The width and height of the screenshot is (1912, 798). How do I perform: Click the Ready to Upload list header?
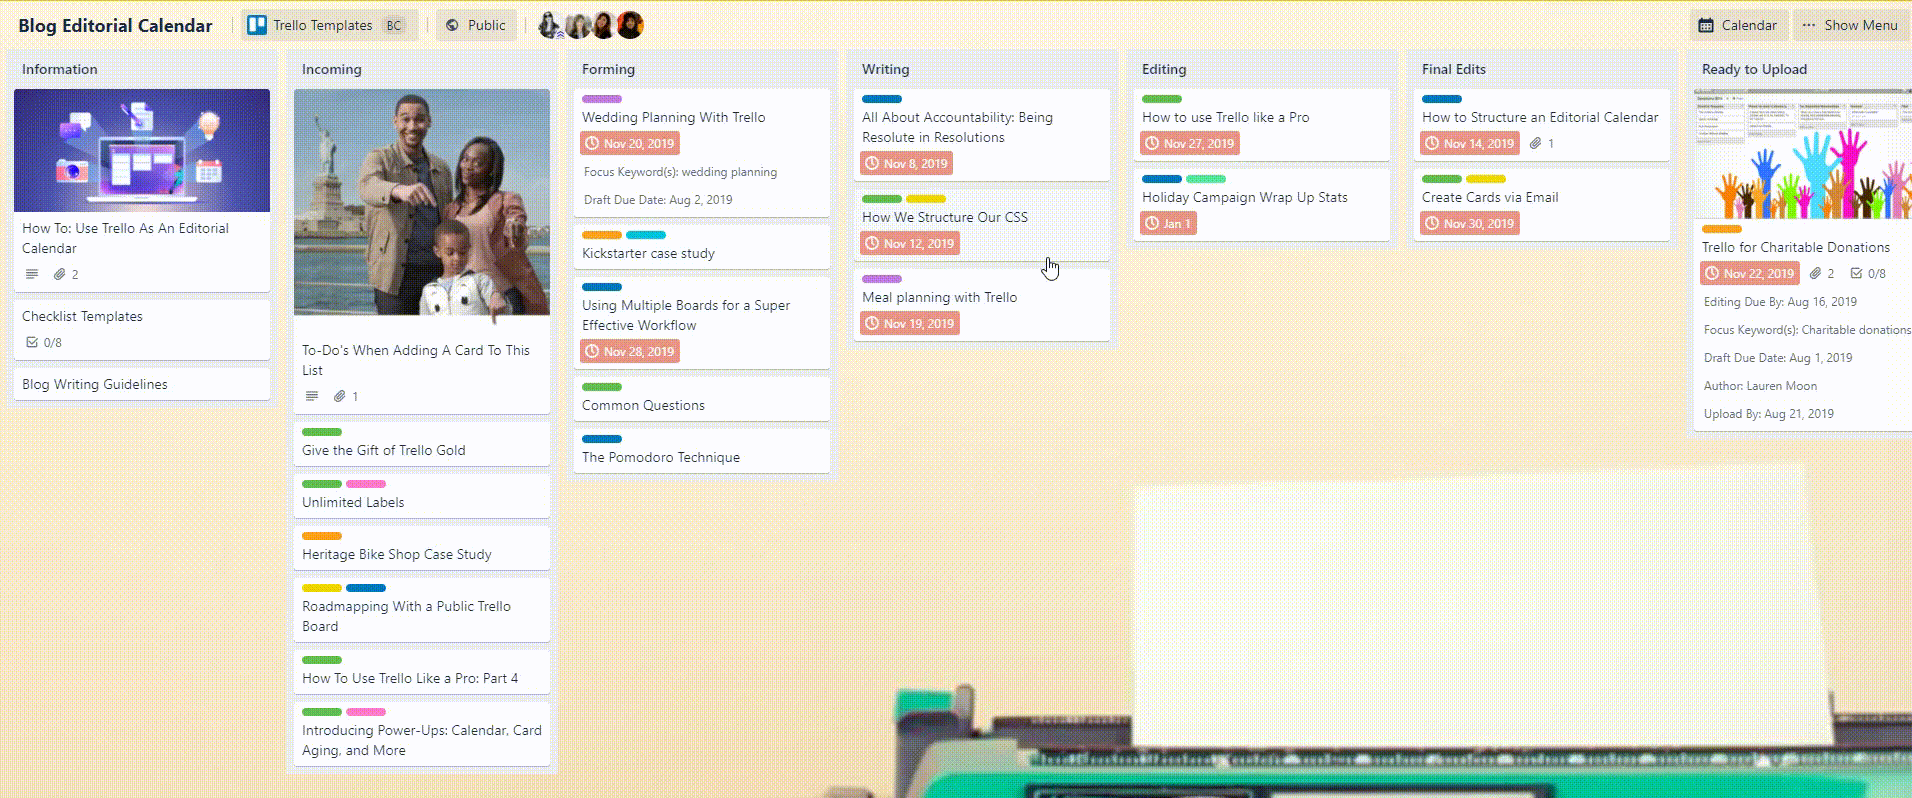1754,69
